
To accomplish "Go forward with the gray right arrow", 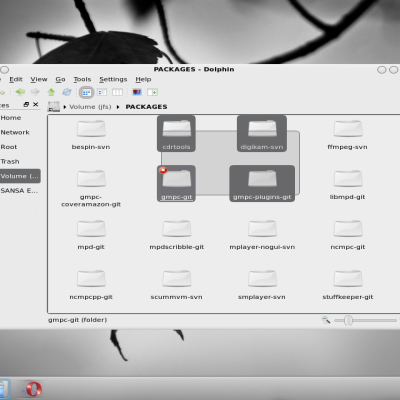I will (x=35, y=92).
